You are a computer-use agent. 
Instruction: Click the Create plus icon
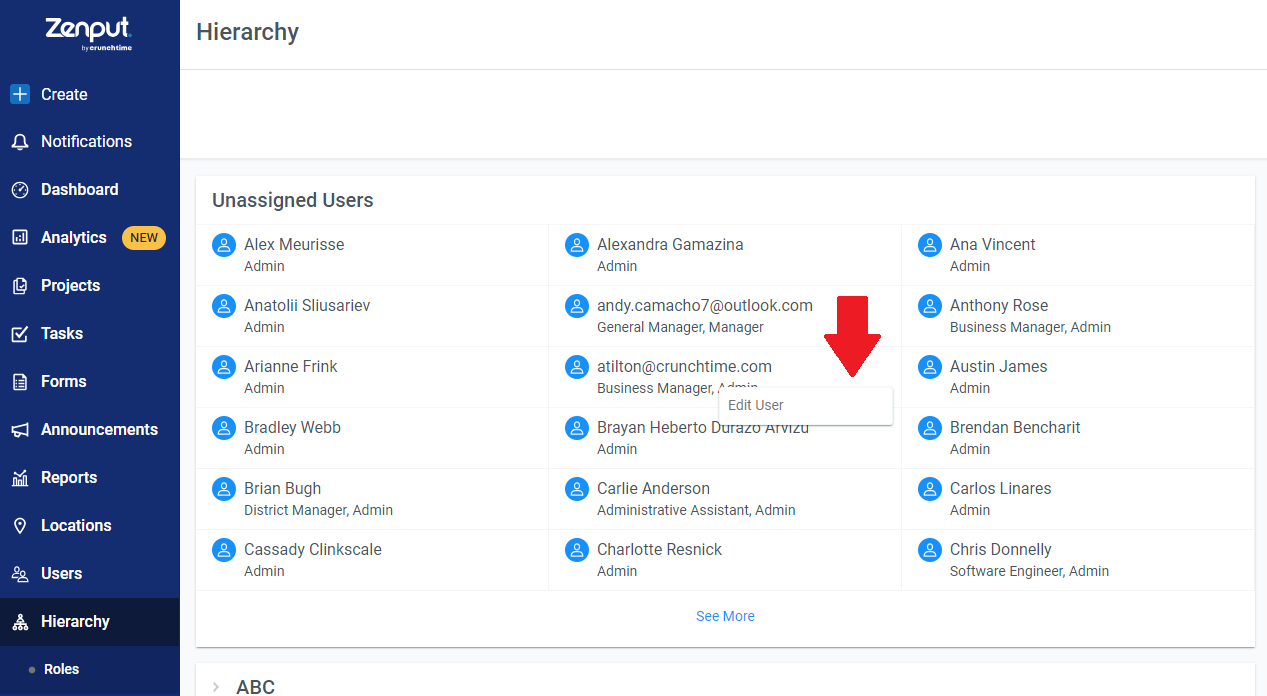click(x=20, y=94)
